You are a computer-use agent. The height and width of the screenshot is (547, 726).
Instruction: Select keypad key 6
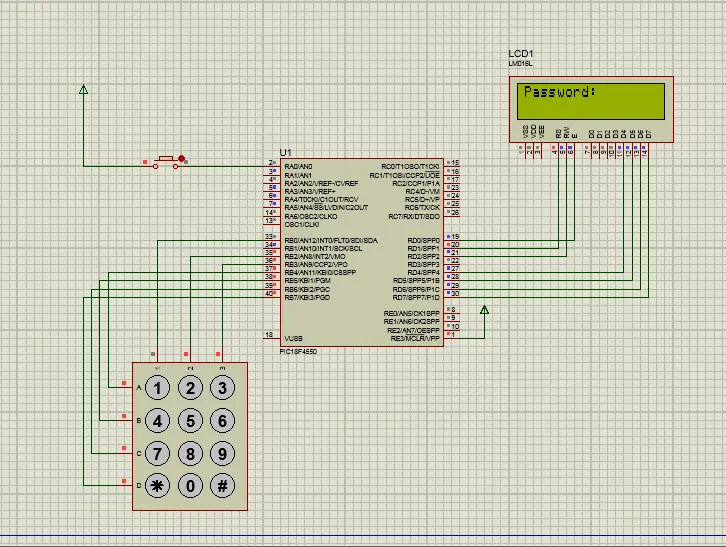coord(223,421)
